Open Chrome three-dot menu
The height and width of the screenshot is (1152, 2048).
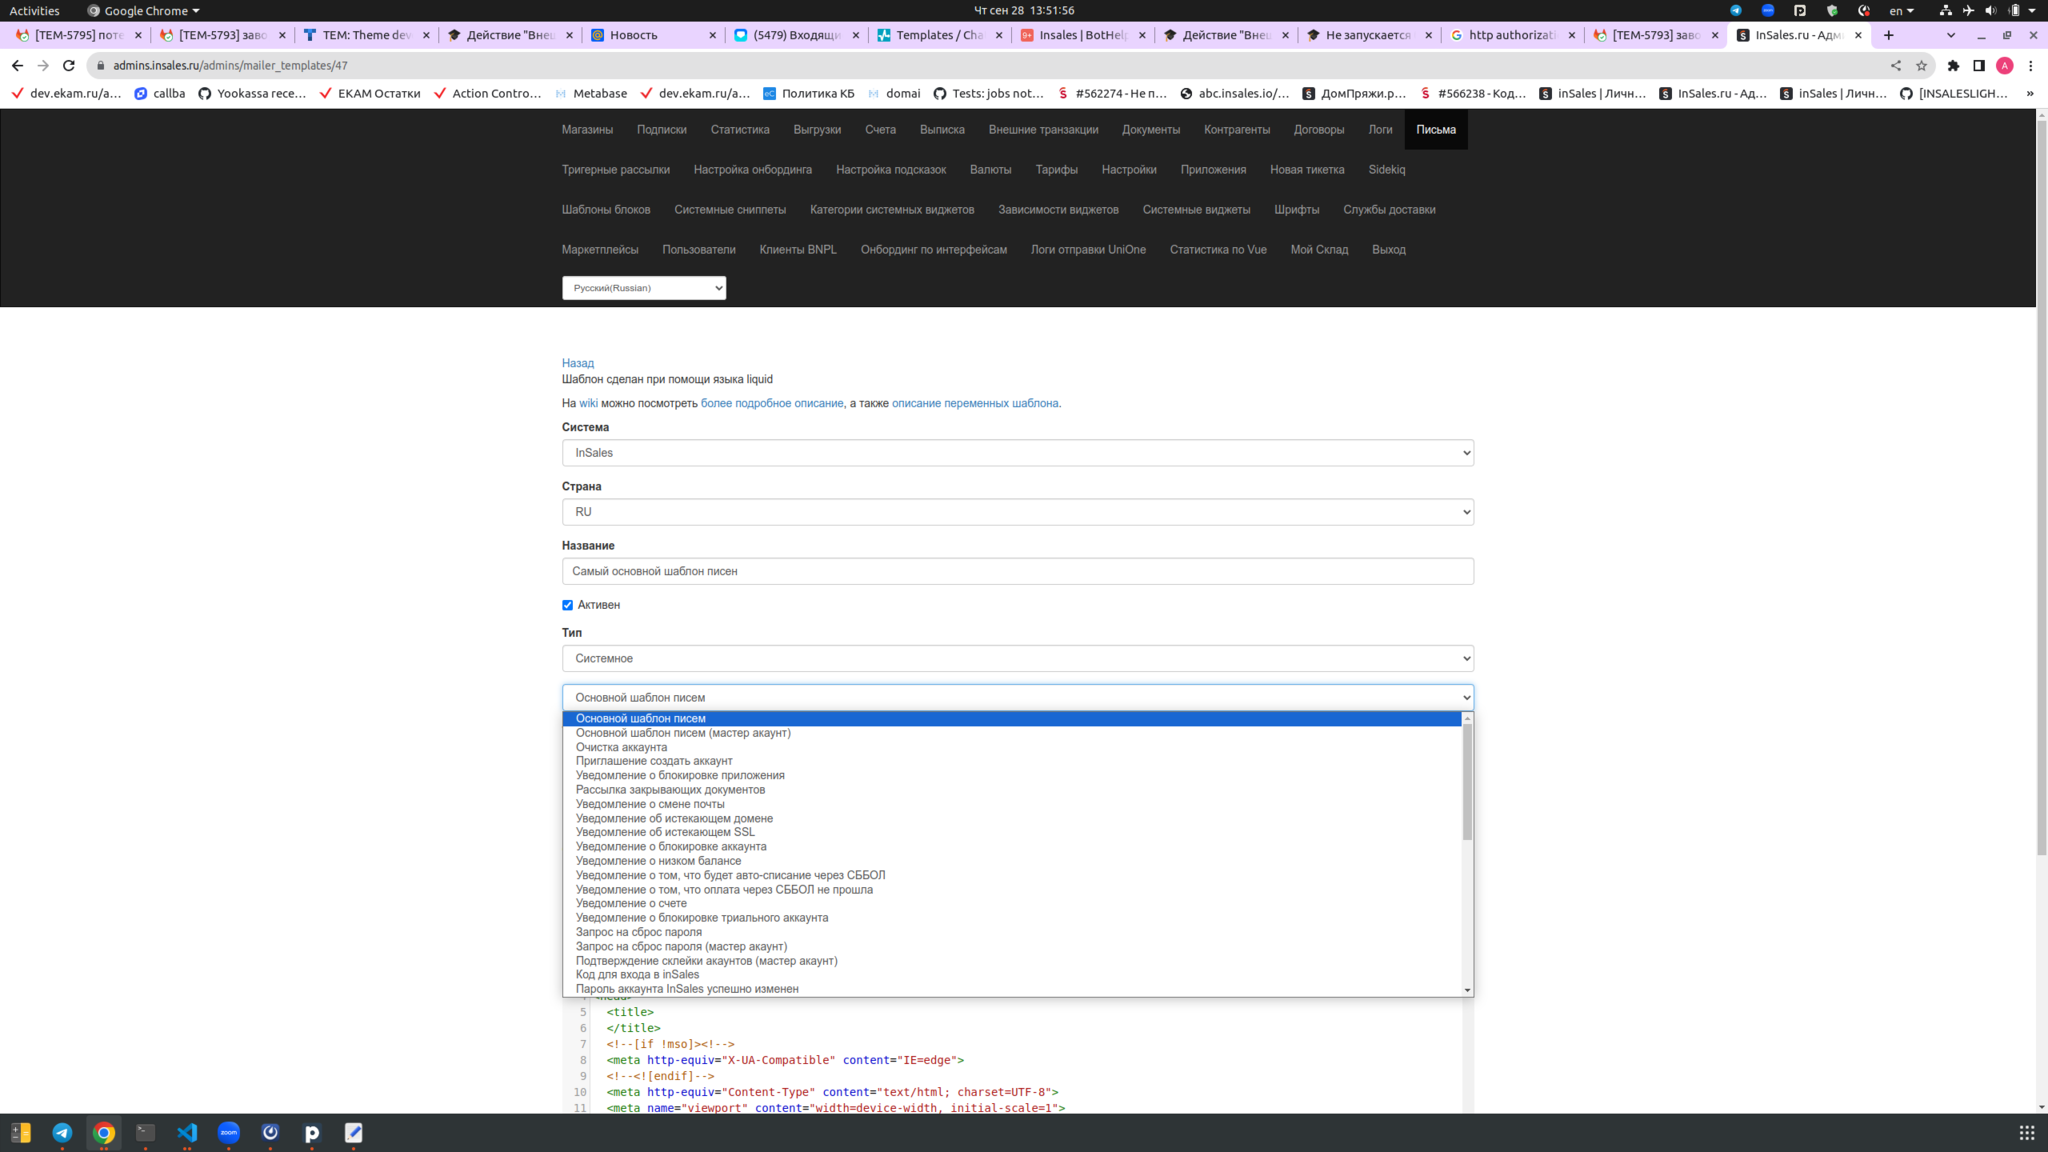pos(2031,65)
